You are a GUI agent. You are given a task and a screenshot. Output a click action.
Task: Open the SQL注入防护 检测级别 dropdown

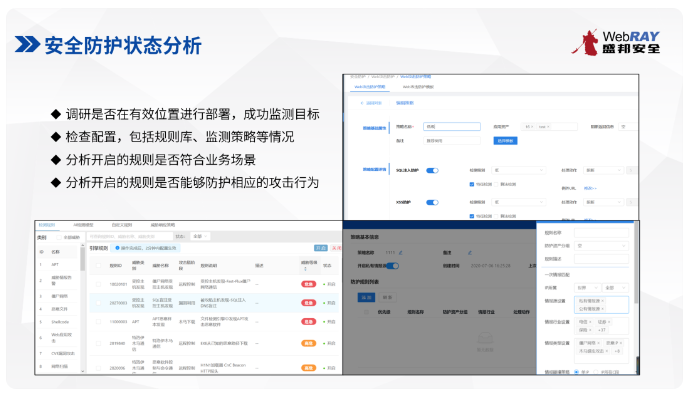[x=519, y=170]
